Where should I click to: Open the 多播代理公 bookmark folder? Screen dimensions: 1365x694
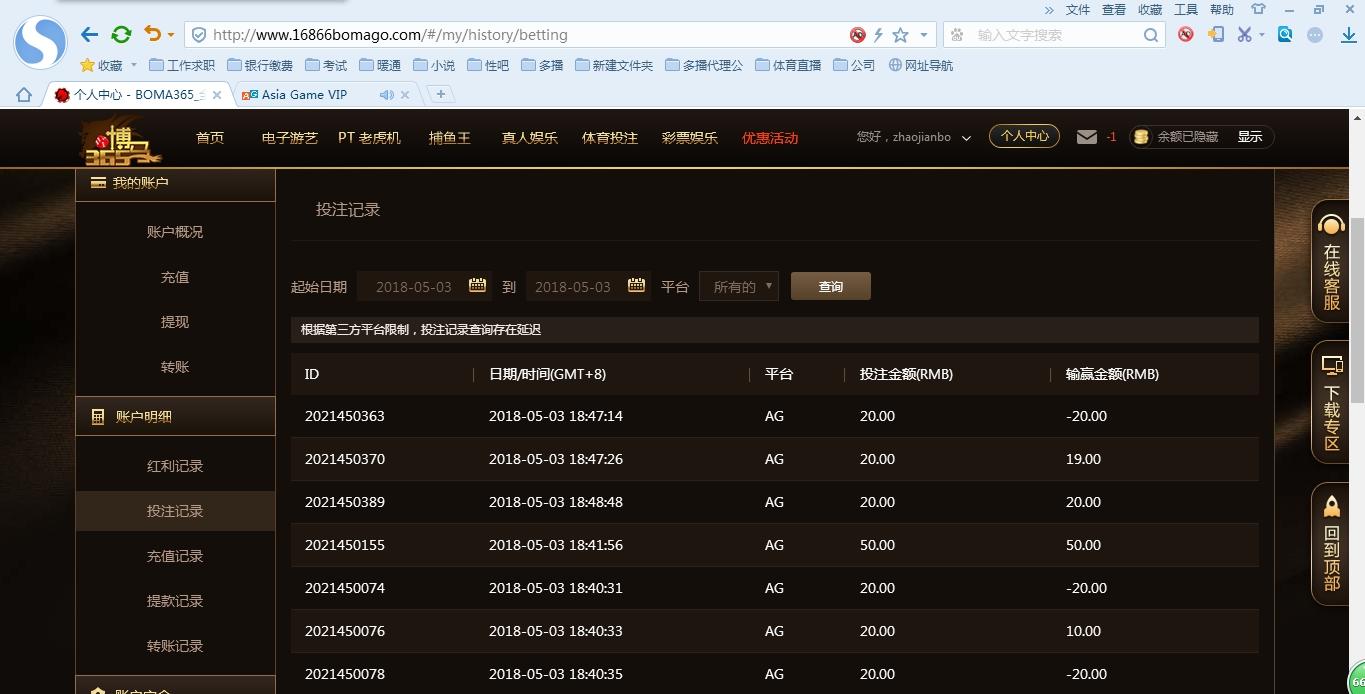pyautogui.click(x=704, y=65)
